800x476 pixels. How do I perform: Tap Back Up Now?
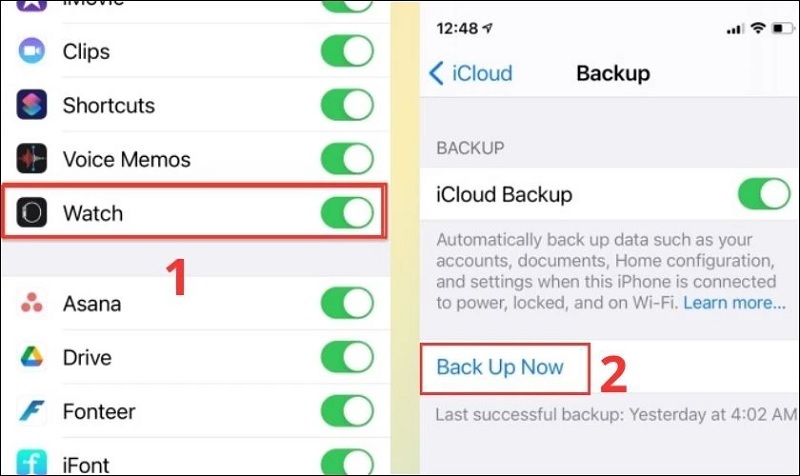point(500,367)
